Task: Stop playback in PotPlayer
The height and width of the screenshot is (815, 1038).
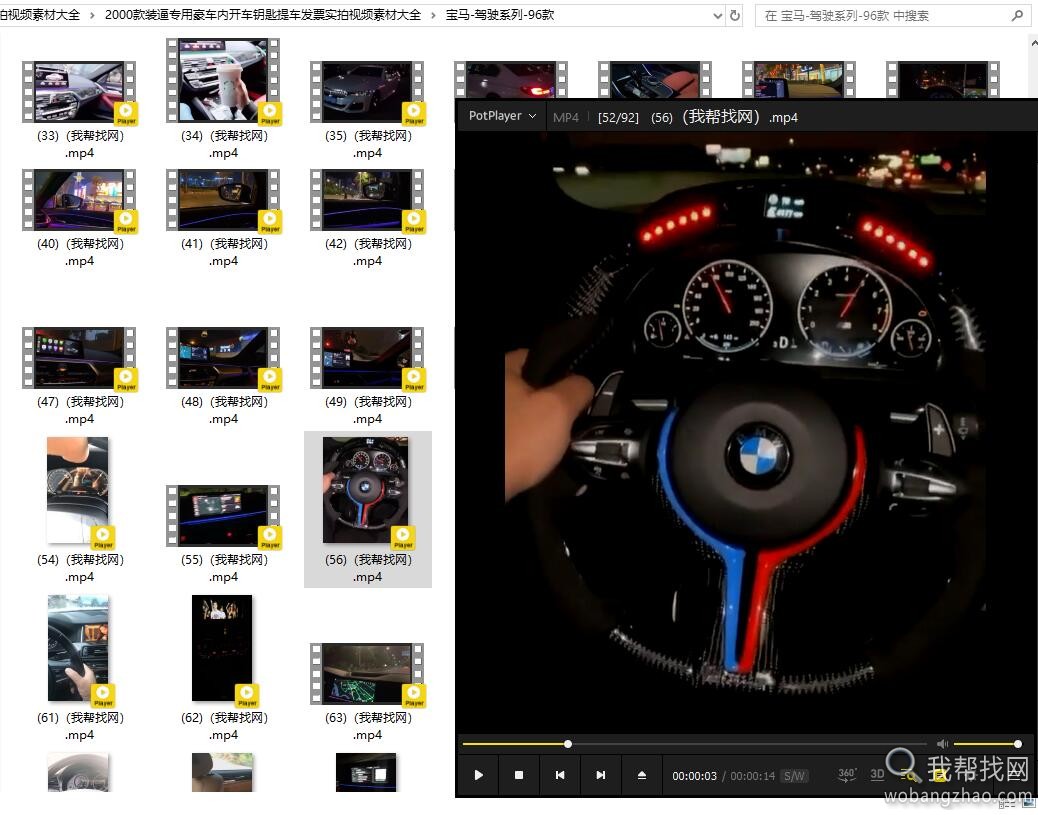Action: click(519, 775)
